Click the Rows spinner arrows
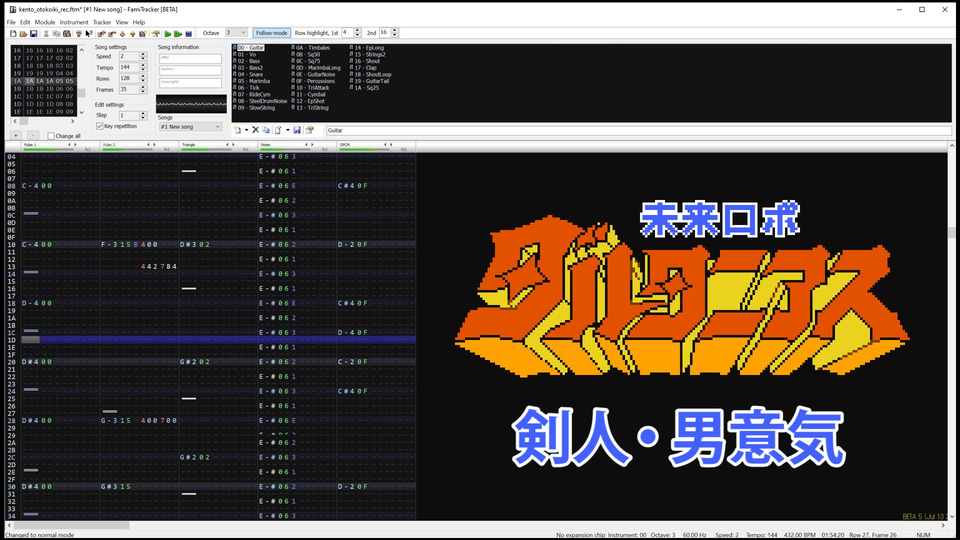 [143, 78]
